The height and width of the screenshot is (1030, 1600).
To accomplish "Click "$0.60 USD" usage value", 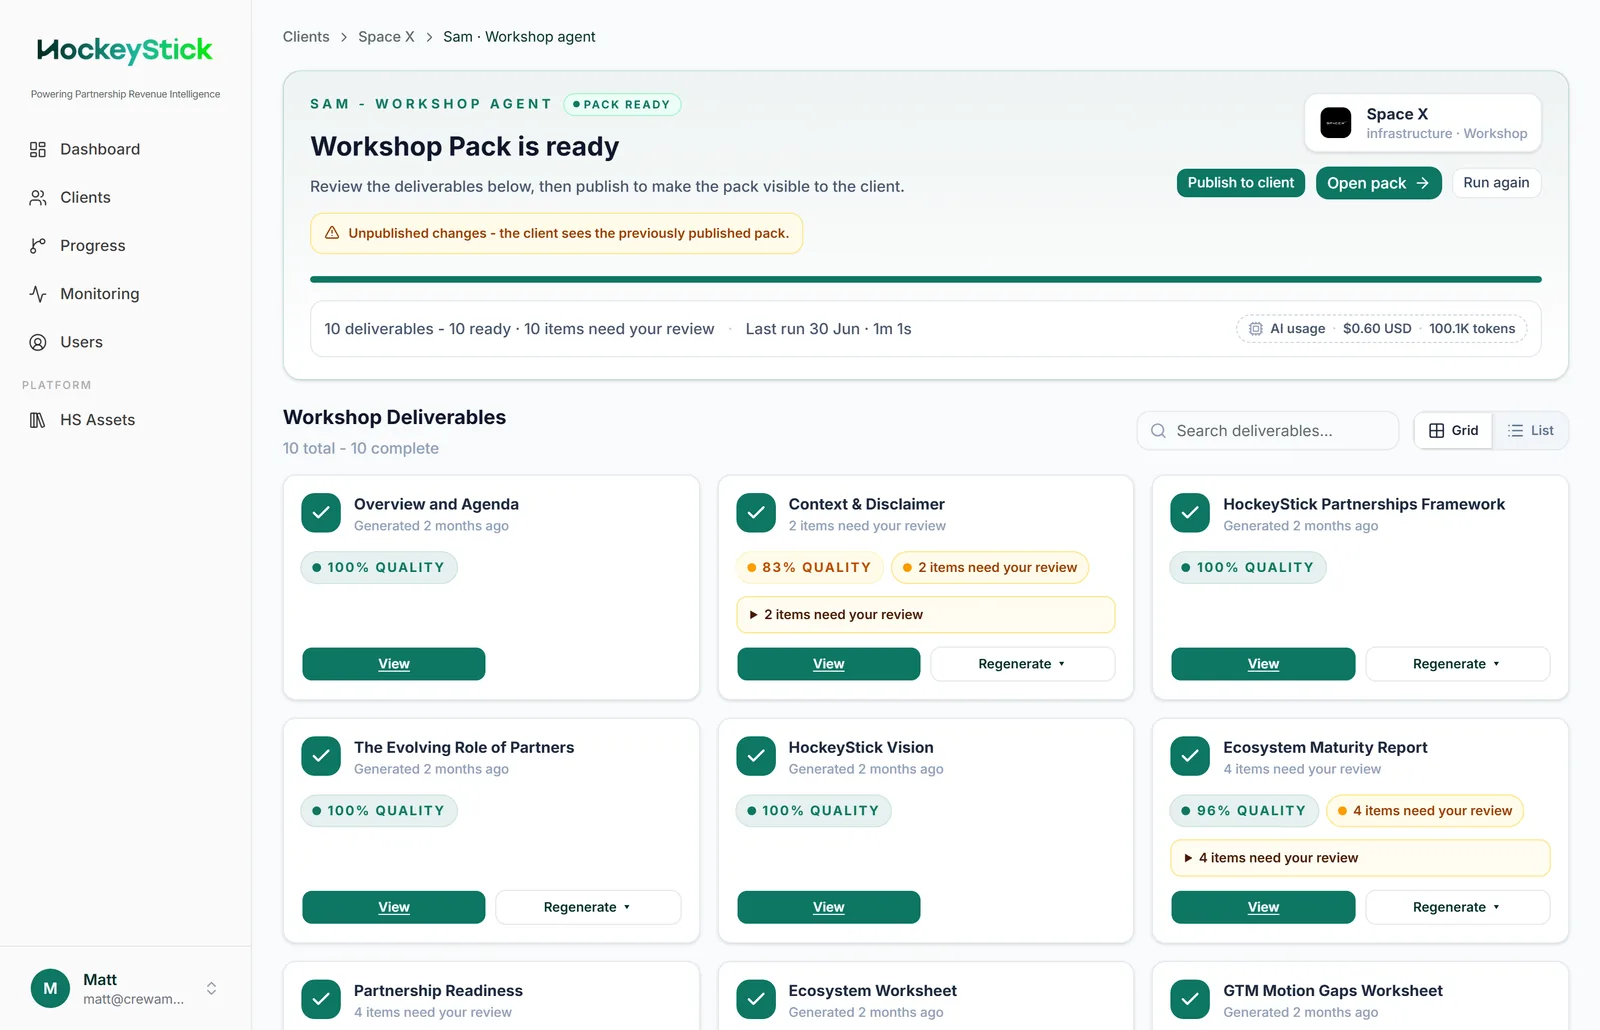I will point(1377,329).
